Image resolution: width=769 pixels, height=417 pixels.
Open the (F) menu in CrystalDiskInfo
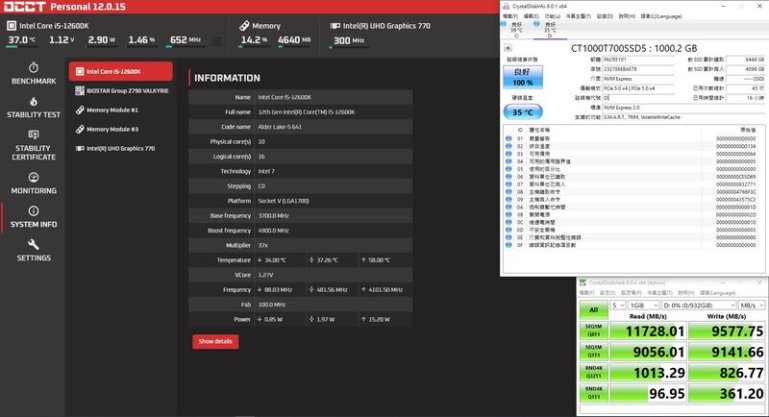(512, 16)
